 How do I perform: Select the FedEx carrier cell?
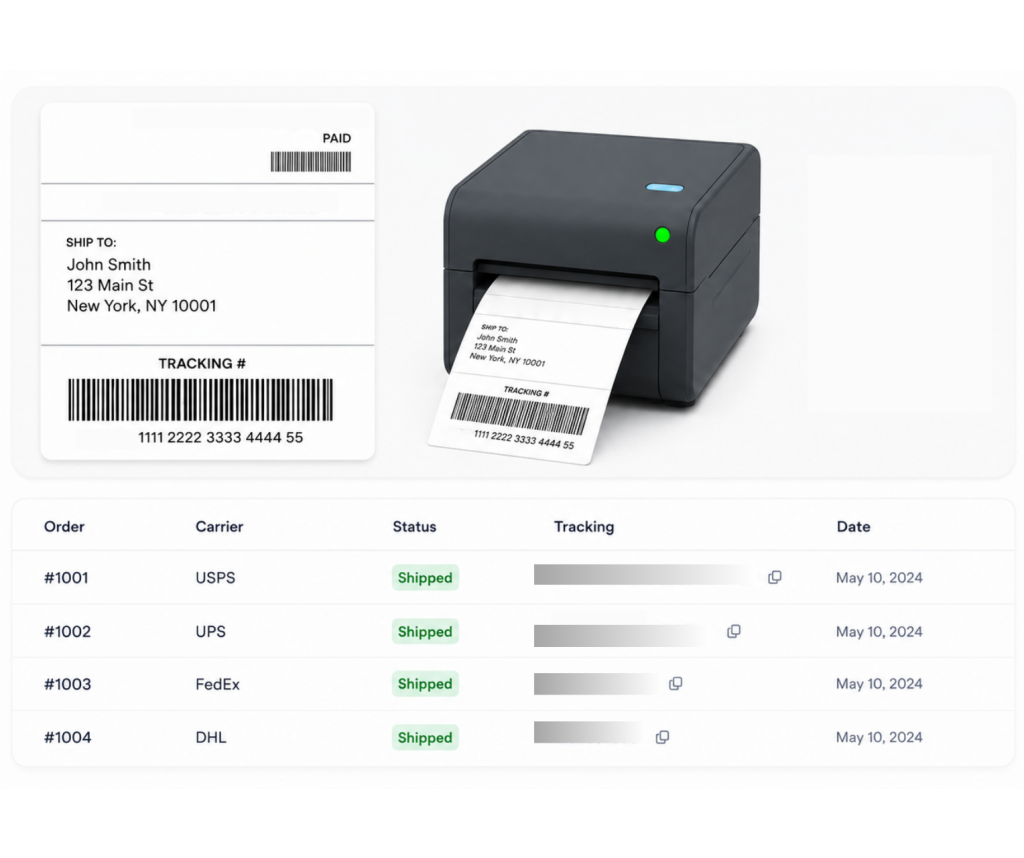217,684
